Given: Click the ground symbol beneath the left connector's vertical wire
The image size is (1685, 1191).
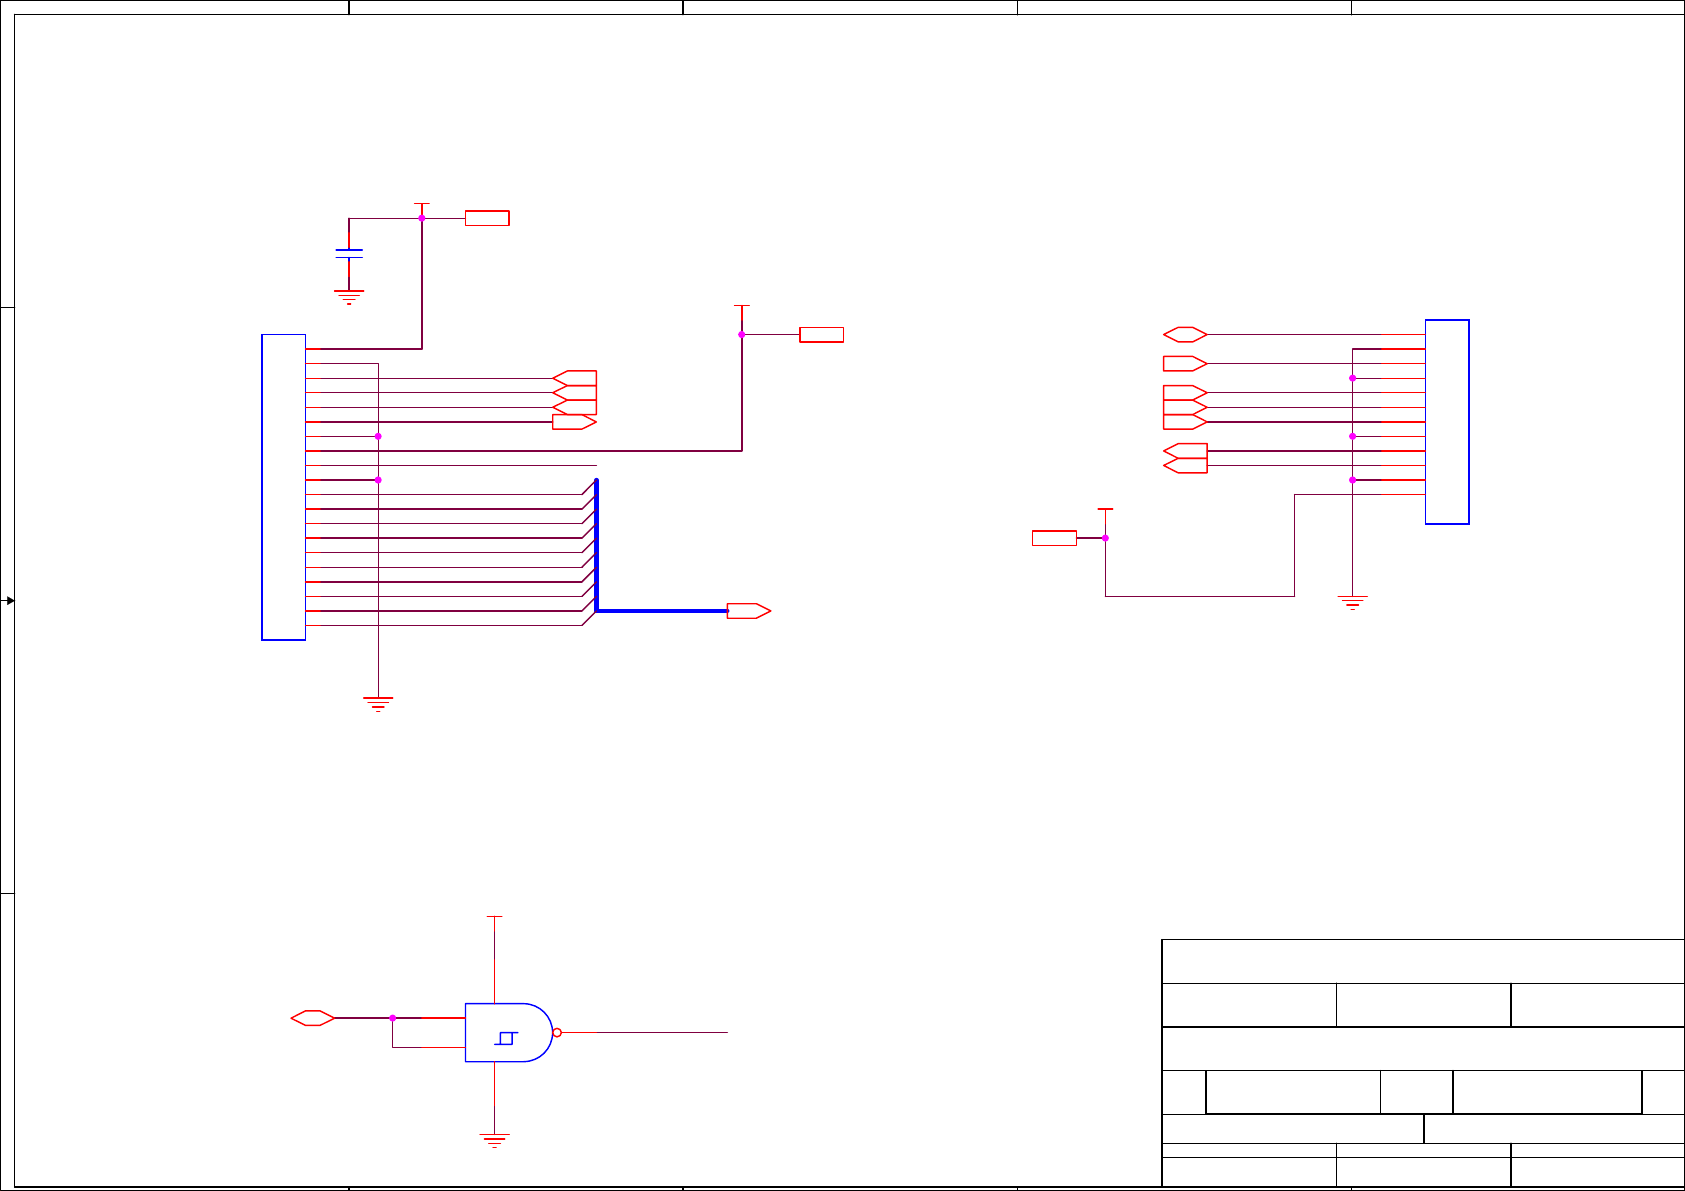Looking at the screenshot, I should click(378, 704).
